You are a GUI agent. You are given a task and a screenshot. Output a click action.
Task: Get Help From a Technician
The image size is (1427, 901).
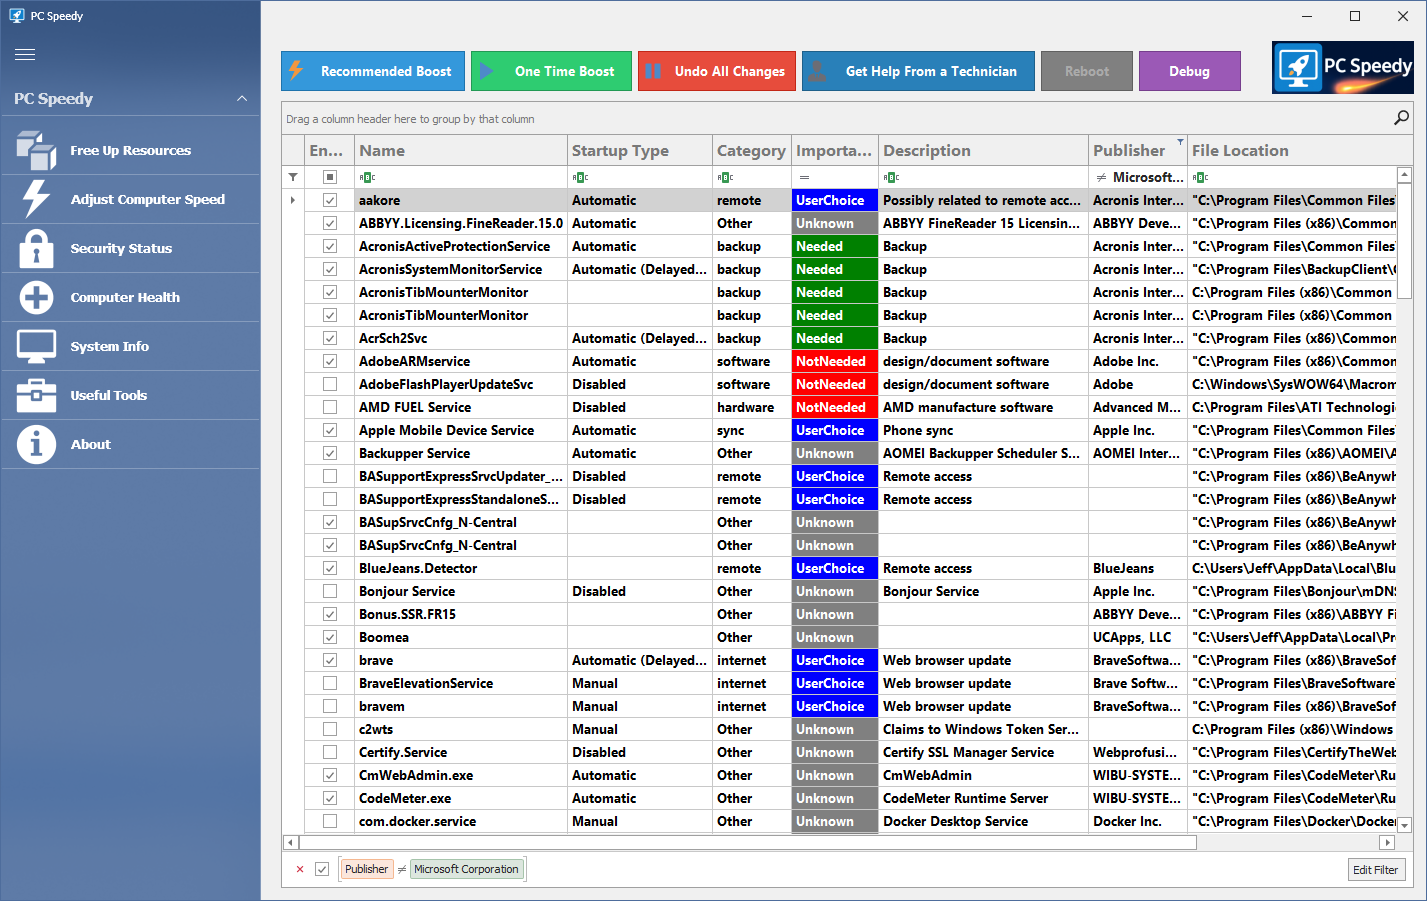(918, 71)
